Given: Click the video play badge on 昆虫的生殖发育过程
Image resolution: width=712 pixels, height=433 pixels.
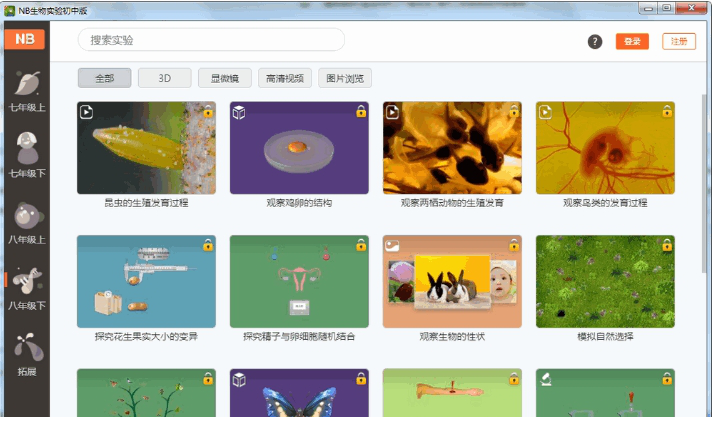Looking at the screenshot, I should (87, 111).
